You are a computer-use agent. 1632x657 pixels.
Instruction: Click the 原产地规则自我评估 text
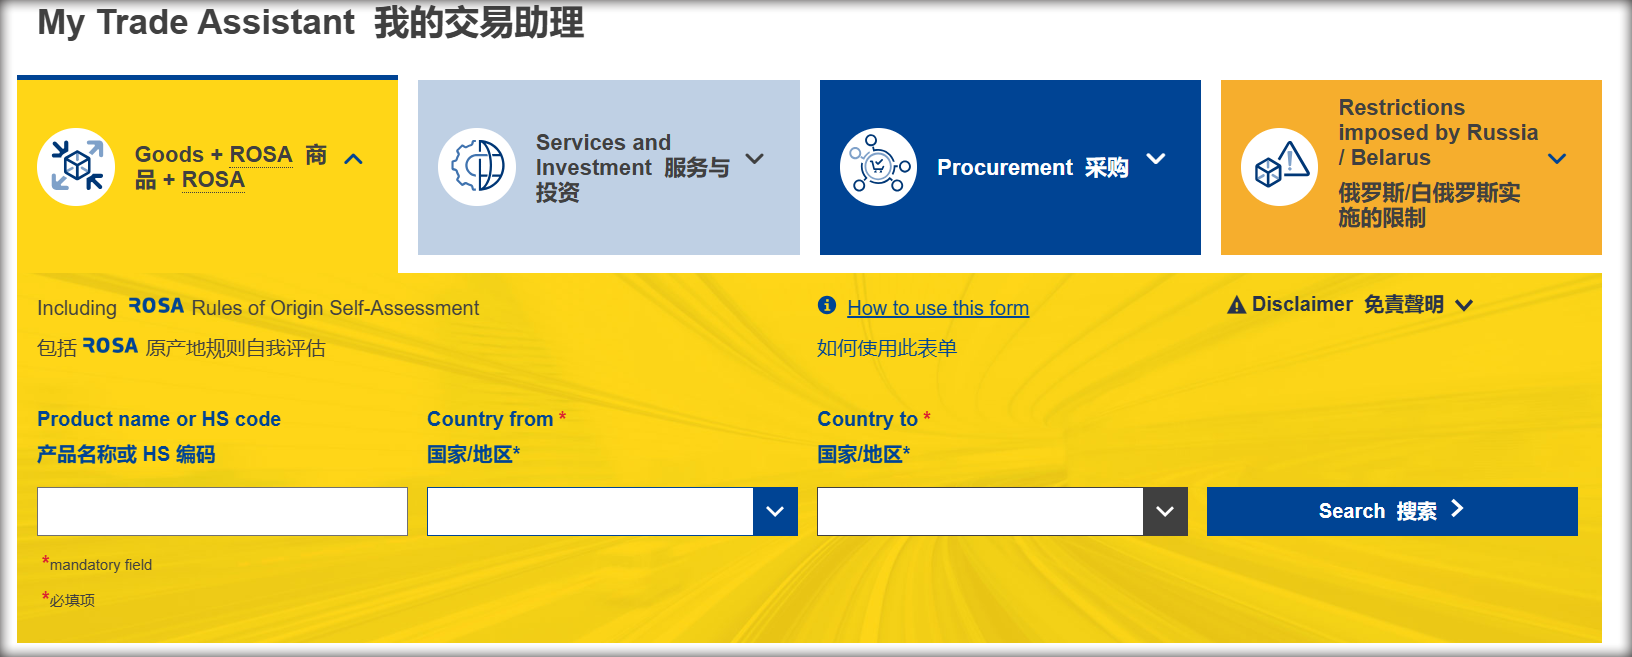click(235, 348)
